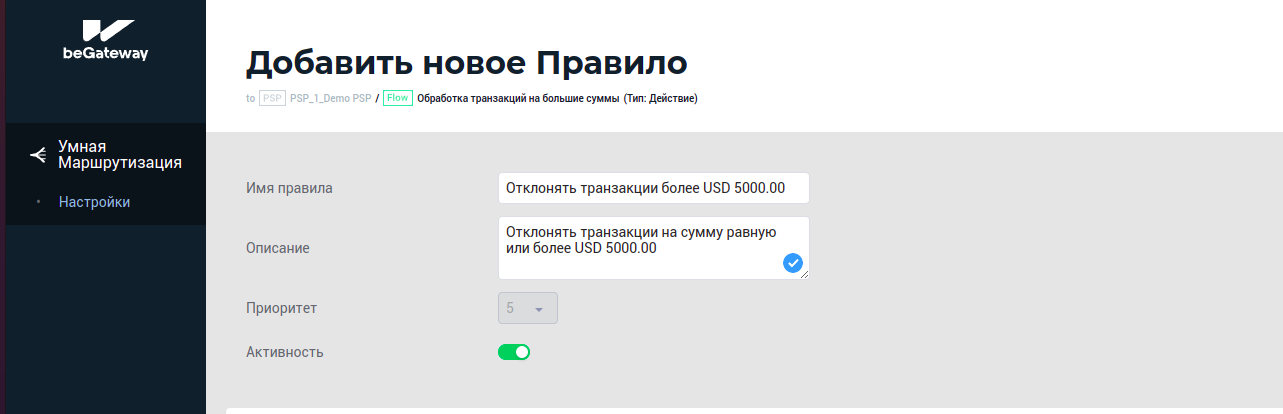Open the PSP_1_Demo PSP breadcrumb link
Screen dimensions: 1283x414
point(330,98)
